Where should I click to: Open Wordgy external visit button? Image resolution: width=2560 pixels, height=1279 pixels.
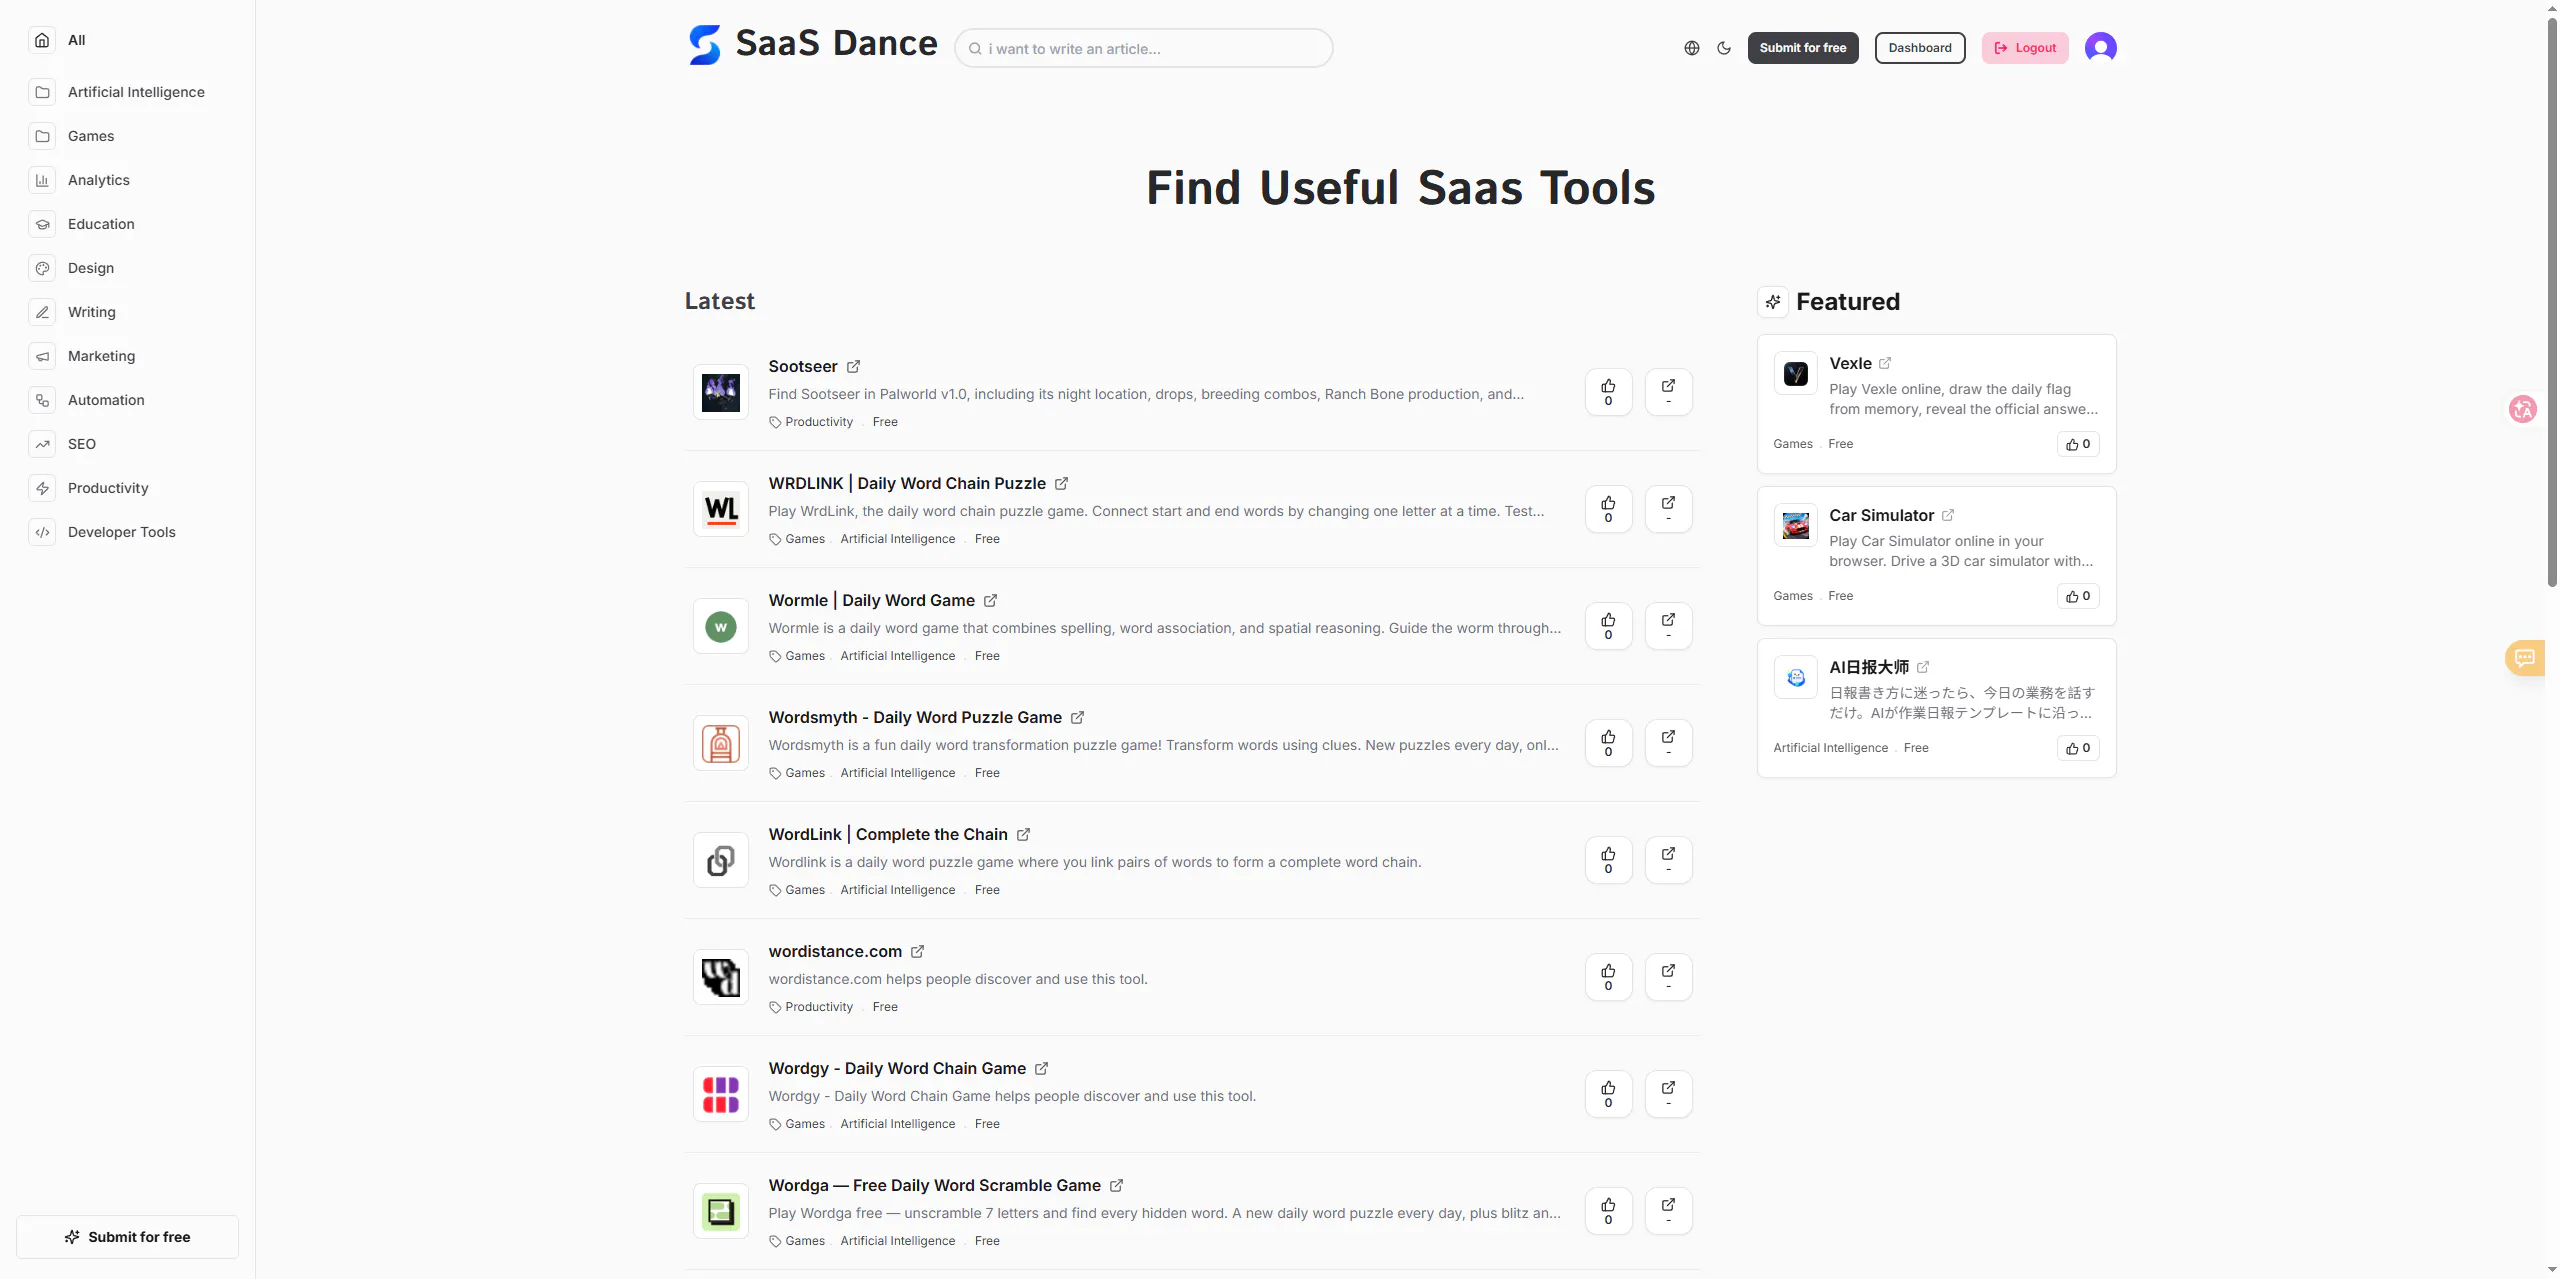(1668, 1094)
